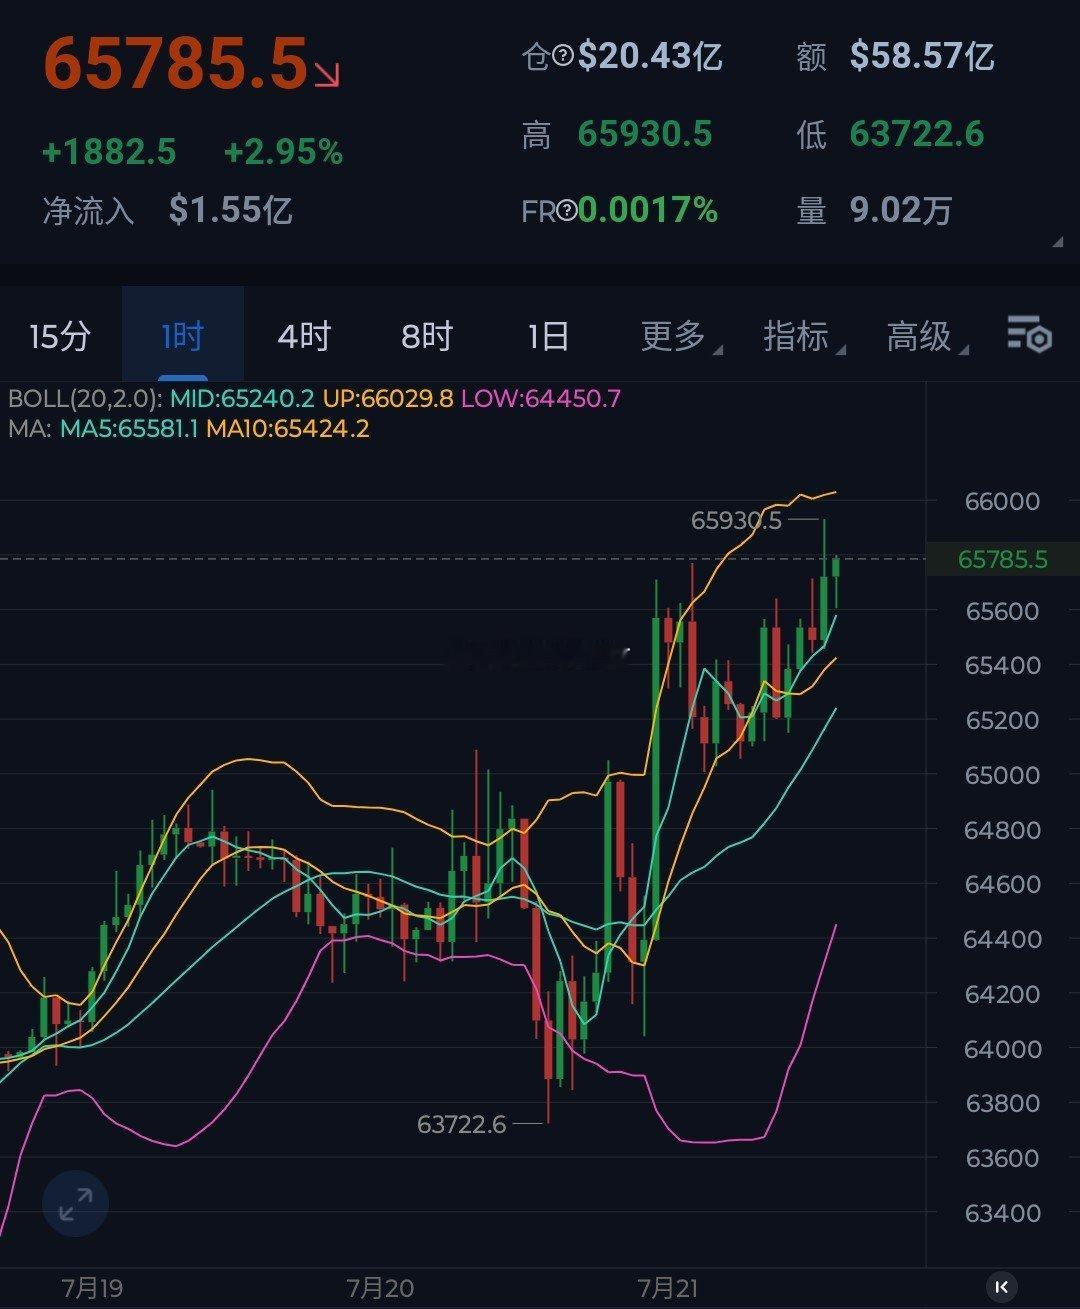Tap the BOLL UP:66029.8 value

388,398
